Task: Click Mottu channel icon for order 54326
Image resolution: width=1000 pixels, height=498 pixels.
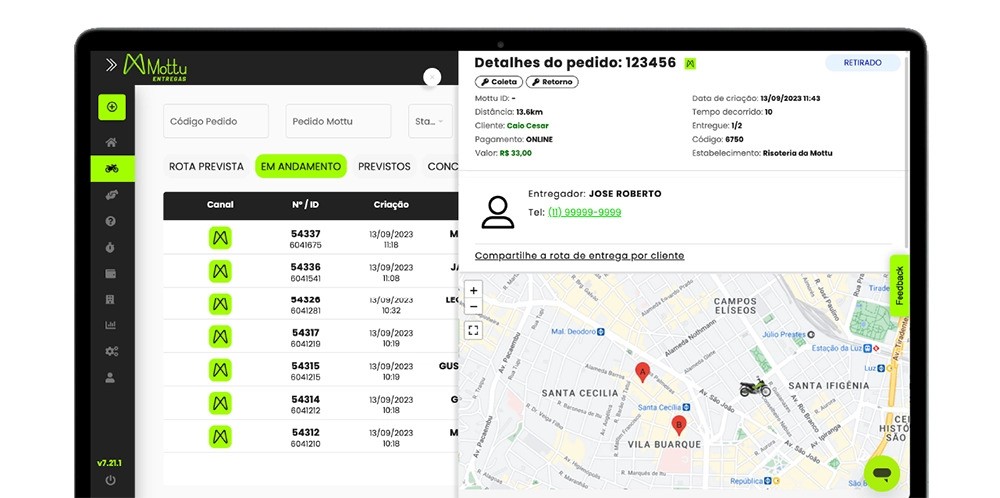Action: (x=220, y=304)
